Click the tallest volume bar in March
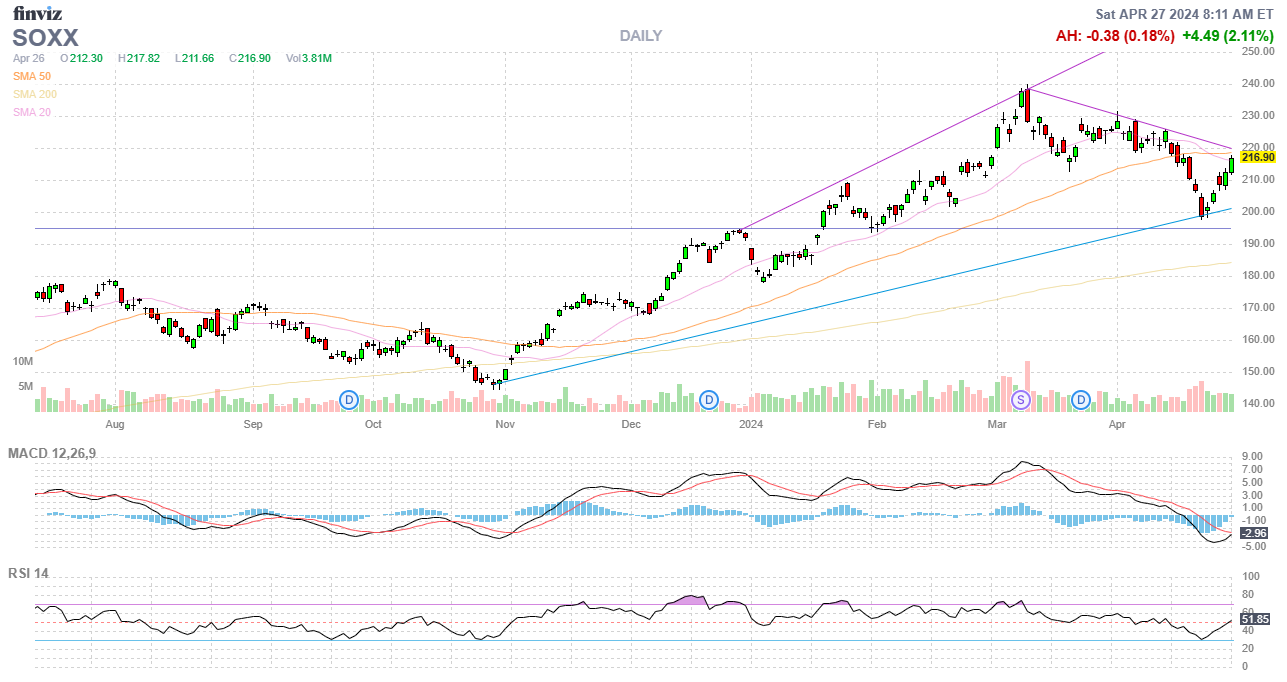Viewport: 1287px width, 682px height. click(1027, 386)
